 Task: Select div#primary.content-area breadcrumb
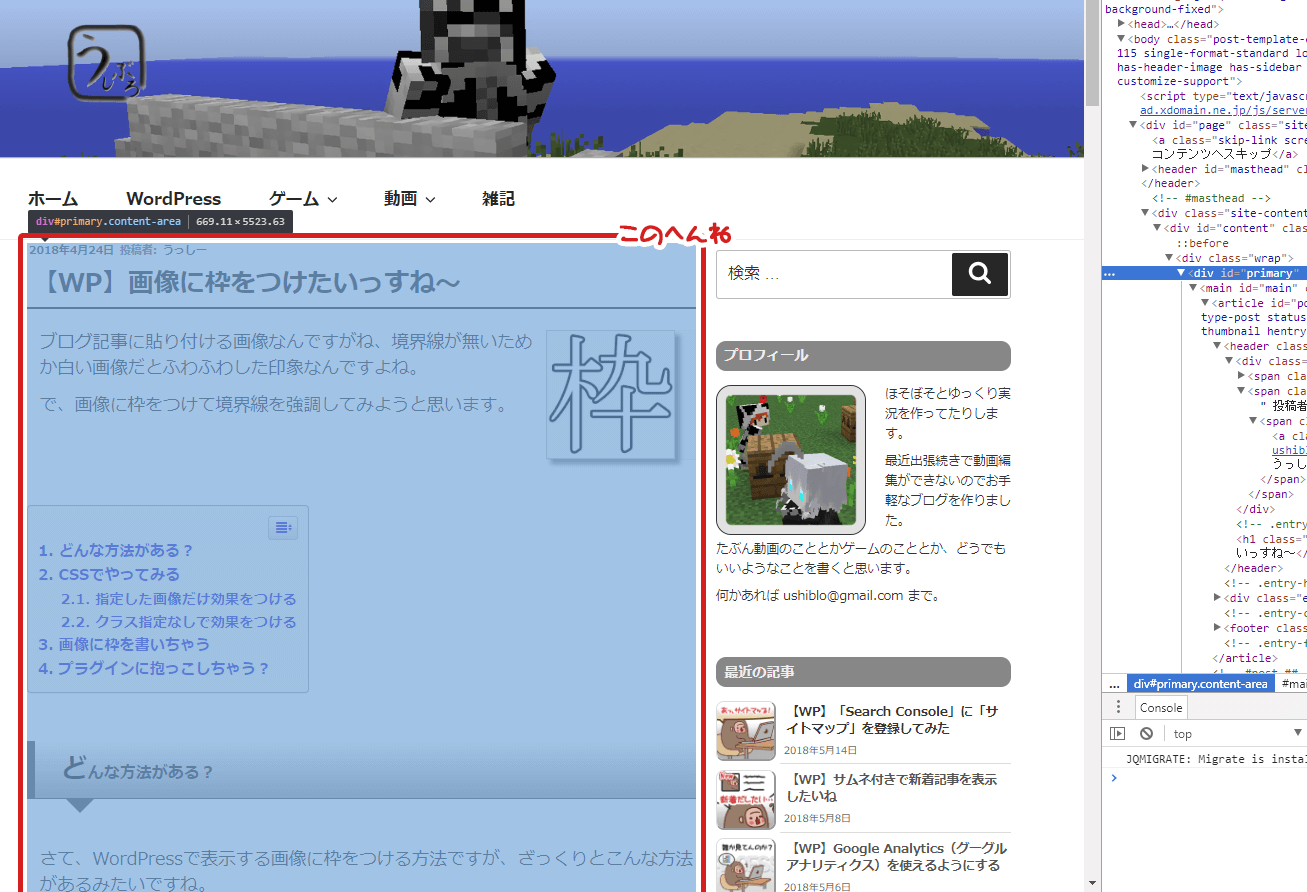1199,684
